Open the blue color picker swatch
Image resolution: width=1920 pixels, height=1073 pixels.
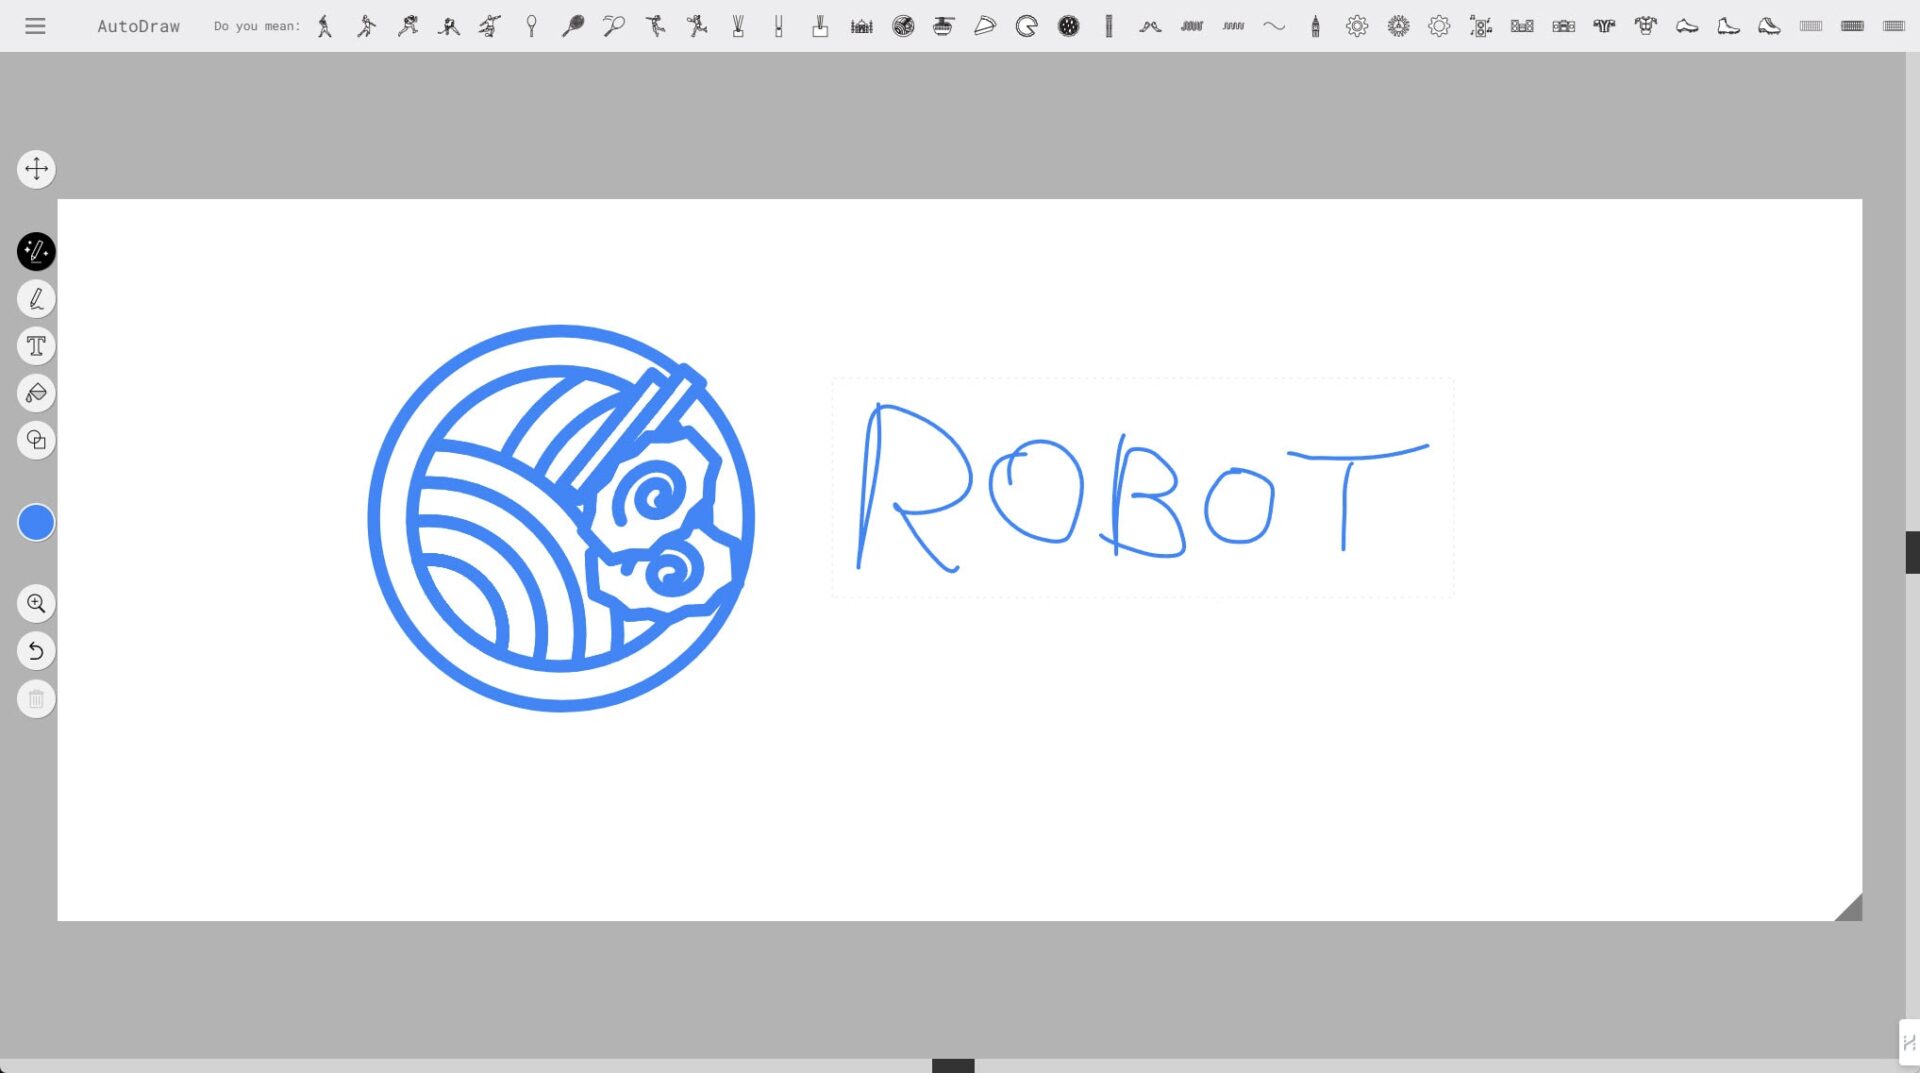click(x=36, y=522)
